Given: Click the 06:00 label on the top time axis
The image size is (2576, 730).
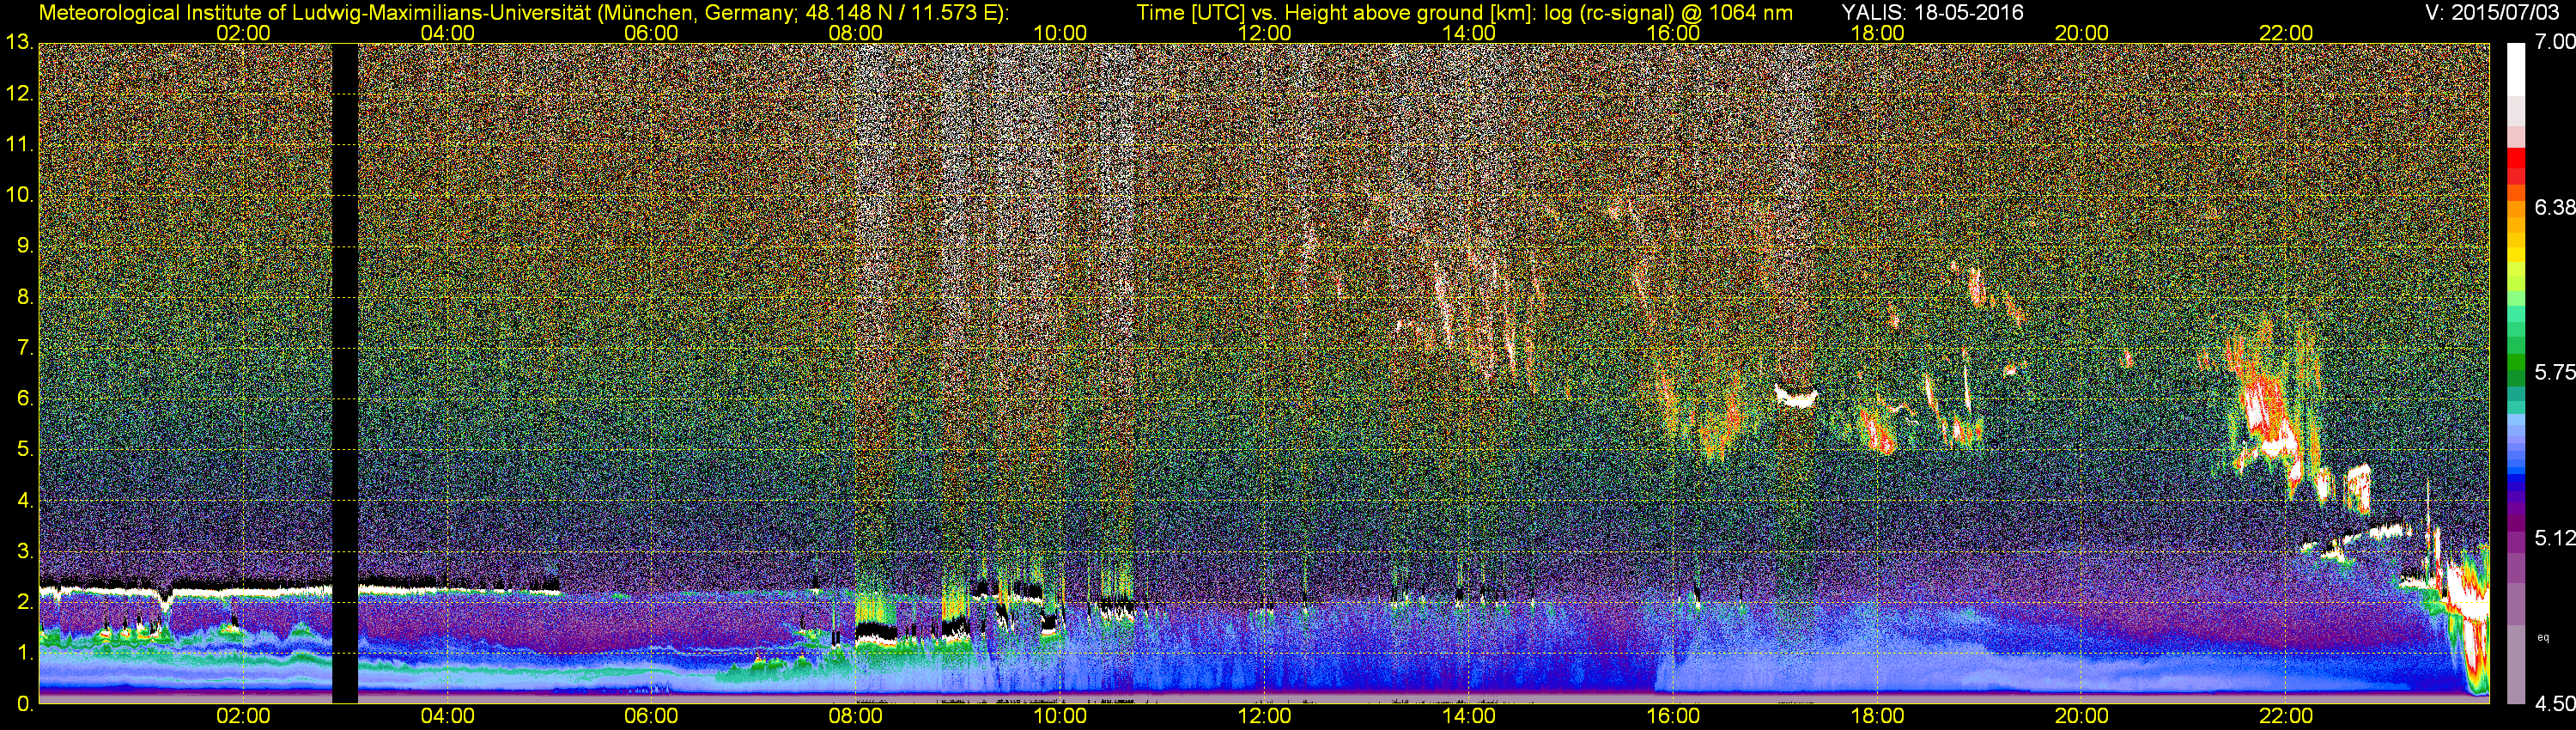Looking at the screenshot, I should pyautogui.click(x=651, y=33).
